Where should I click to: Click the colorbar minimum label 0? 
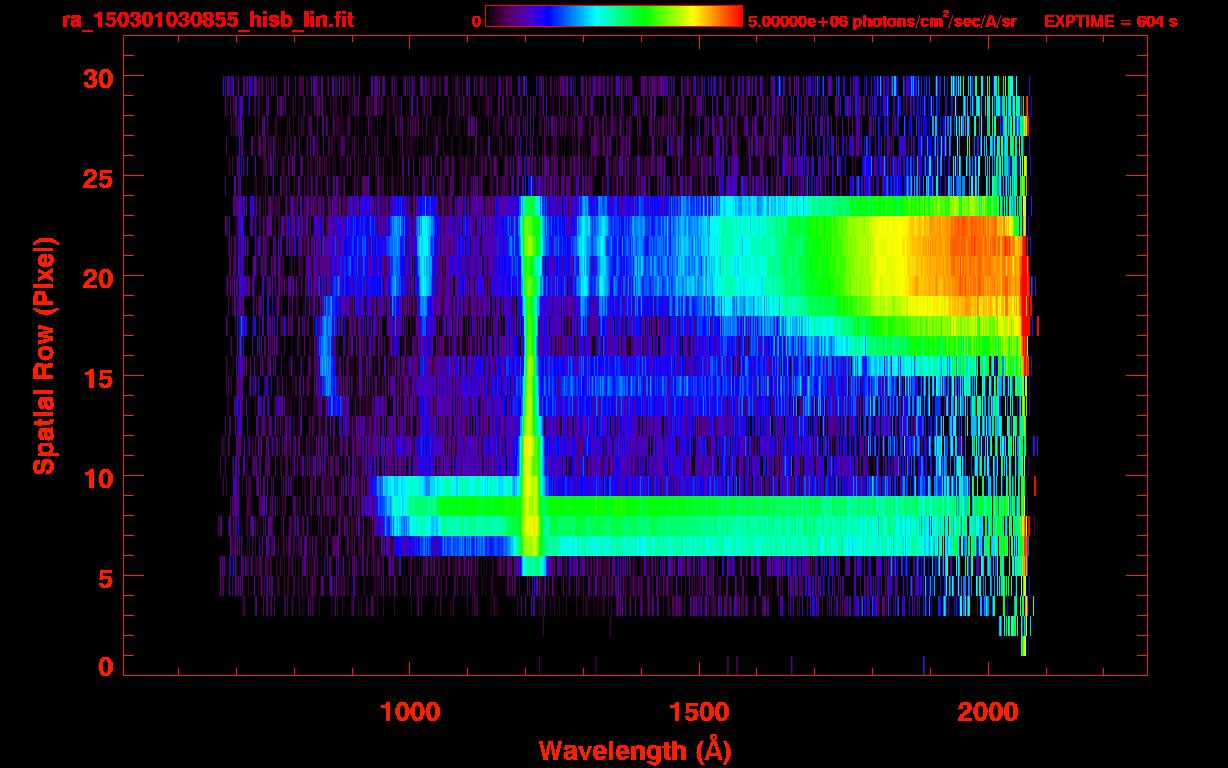tap(477, 20)
